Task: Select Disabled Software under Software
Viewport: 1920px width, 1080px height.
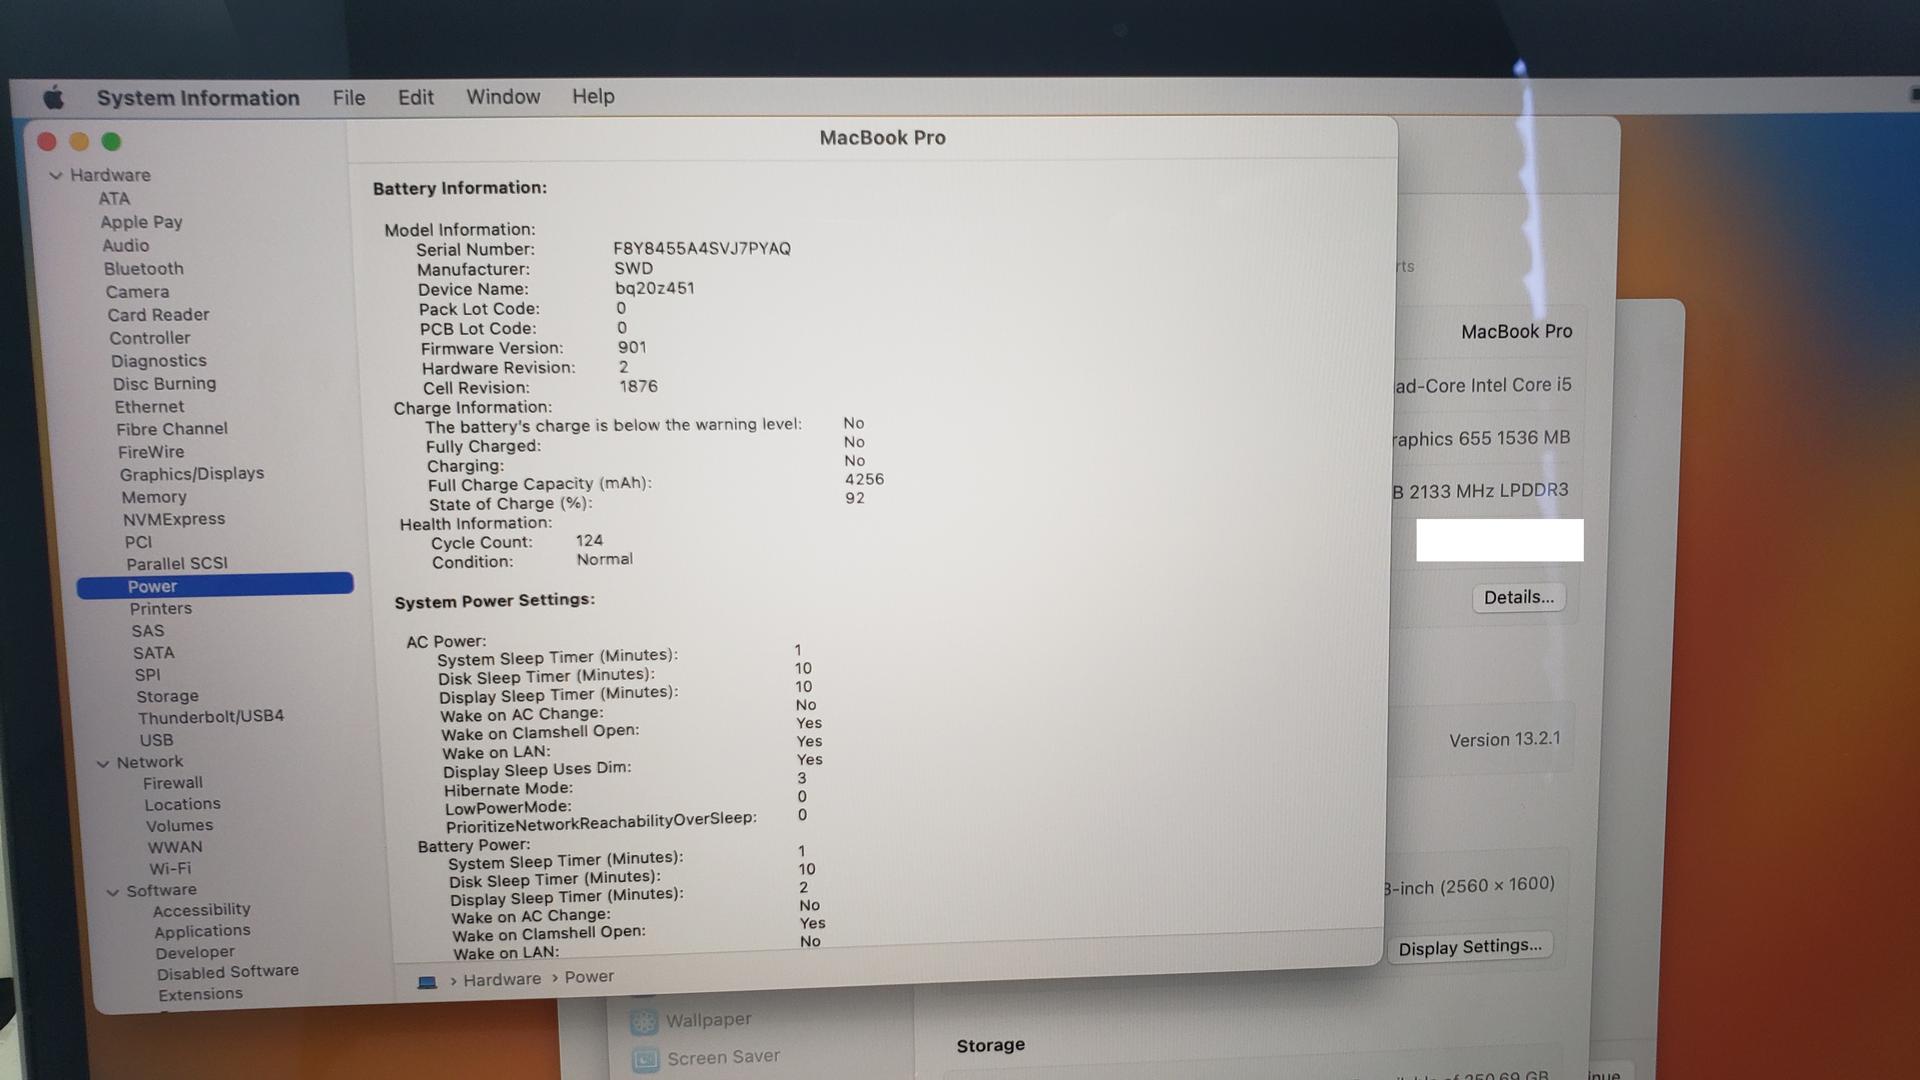Action: 228,972
